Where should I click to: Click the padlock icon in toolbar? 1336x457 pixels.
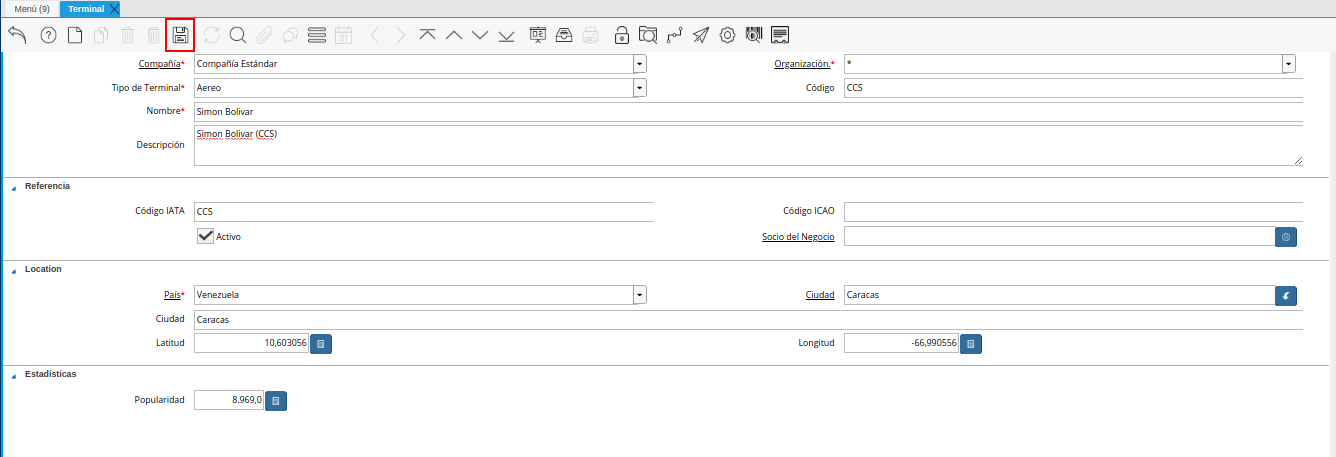(x=622, y=35)
